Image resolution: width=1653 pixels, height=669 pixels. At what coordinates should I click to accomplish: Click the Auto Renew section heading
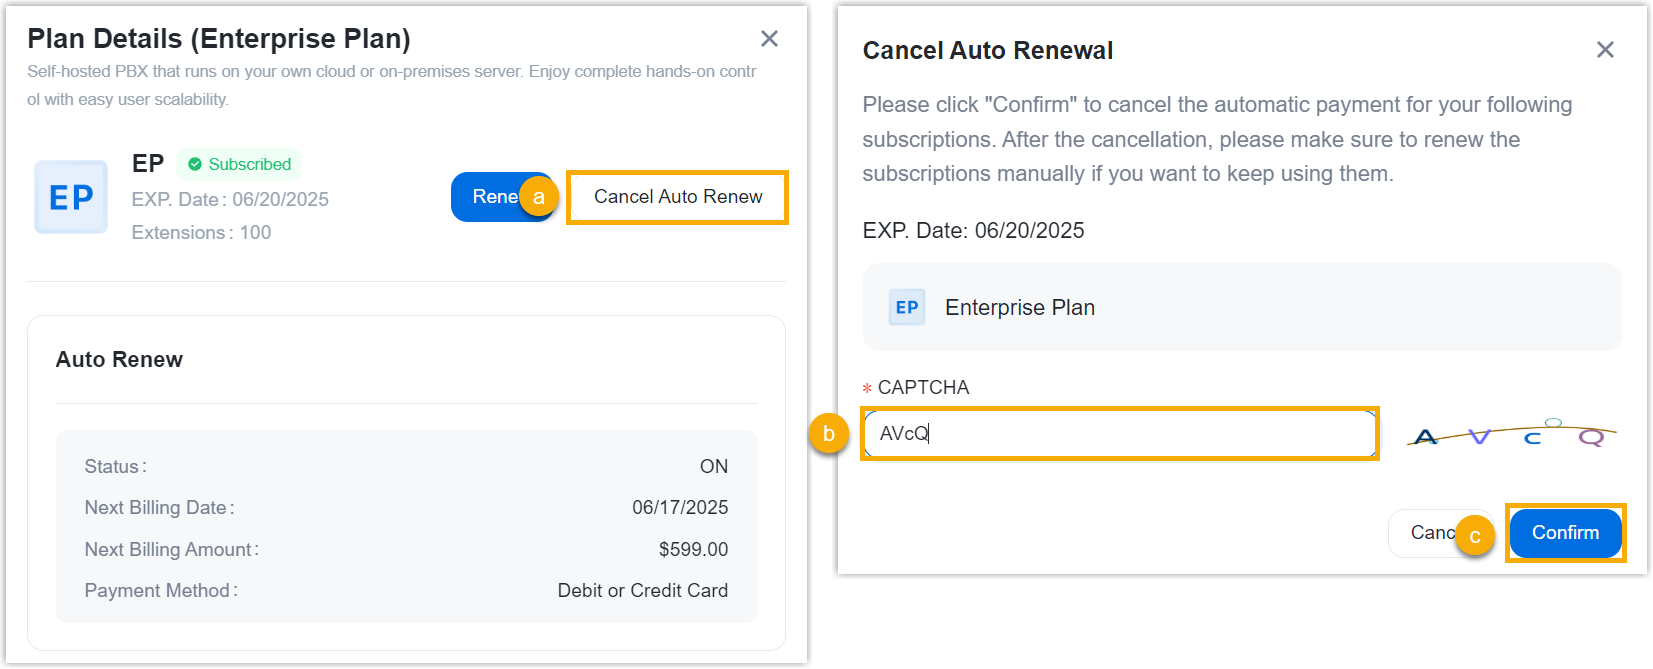click(119, 360)
